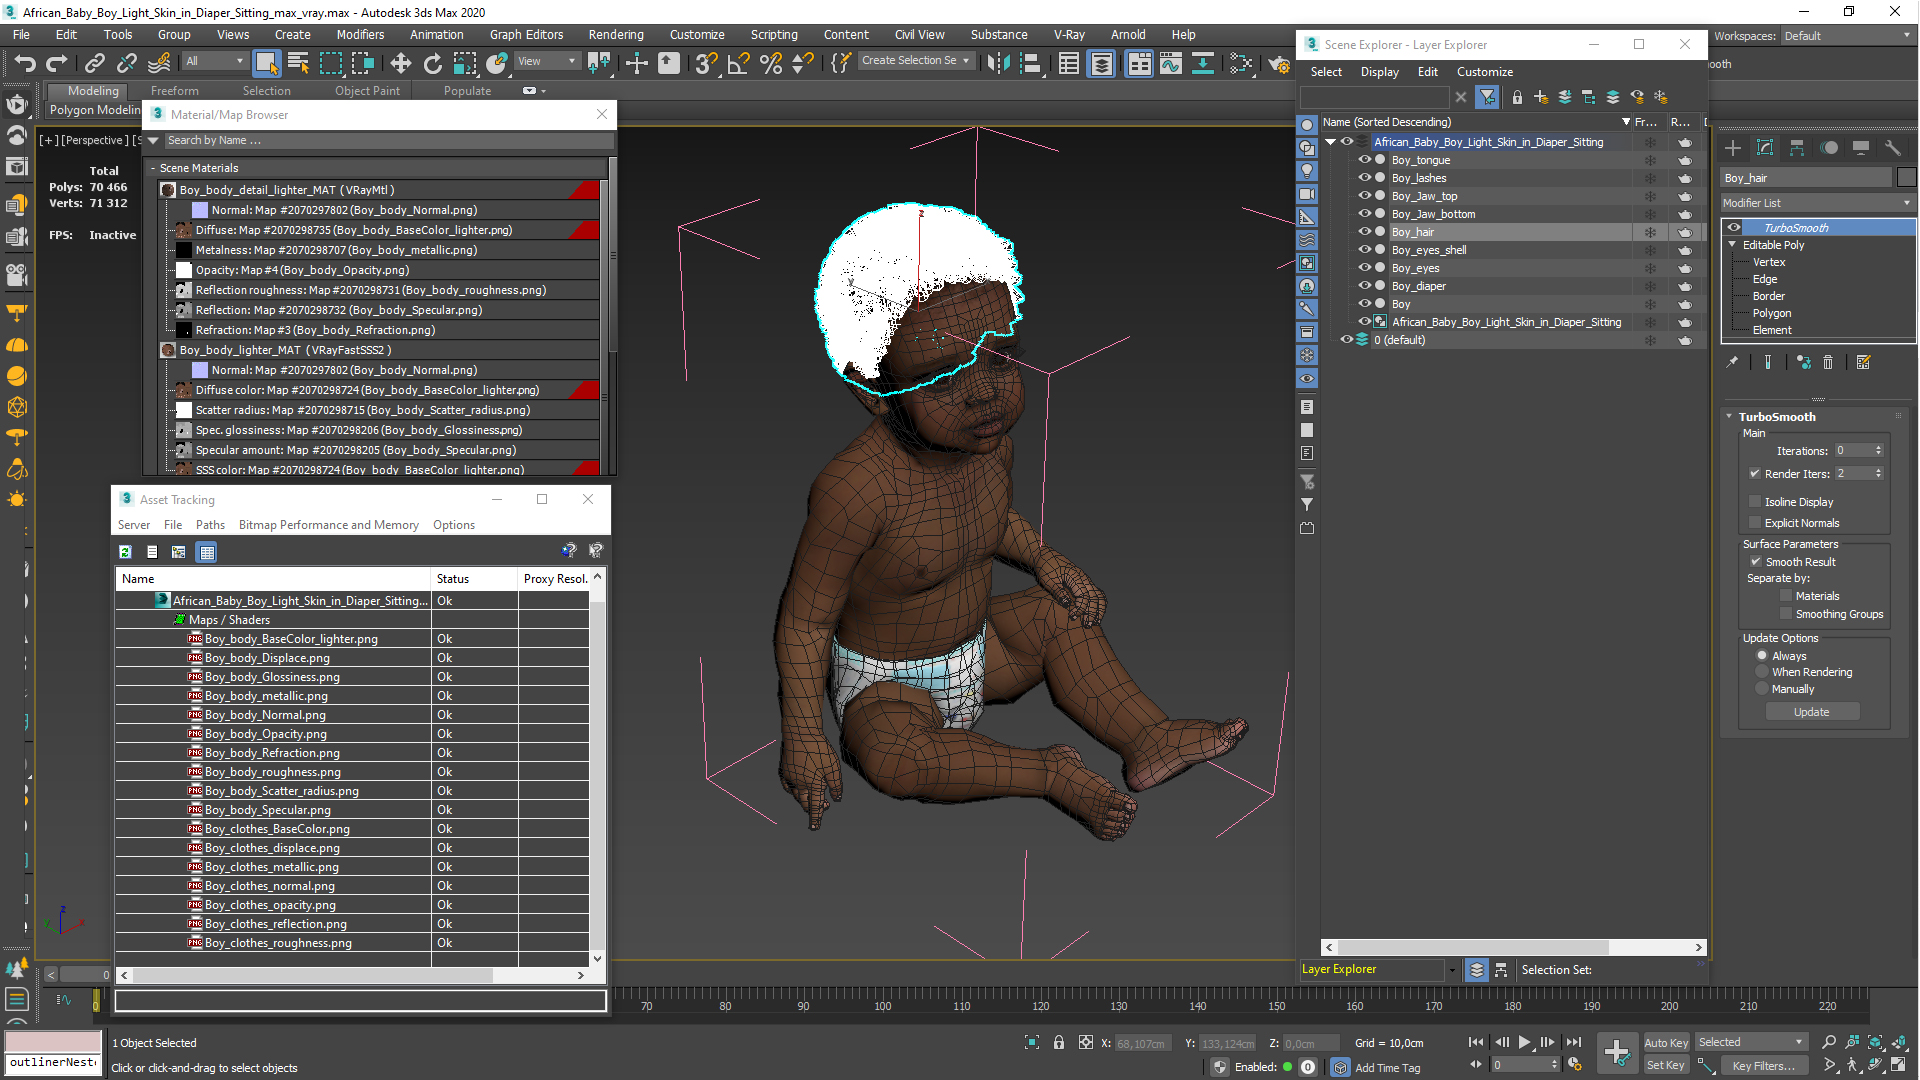The image size is (1920, 1080).
Task: Open the Utilities wrench tab
Action: point(1892,148)
